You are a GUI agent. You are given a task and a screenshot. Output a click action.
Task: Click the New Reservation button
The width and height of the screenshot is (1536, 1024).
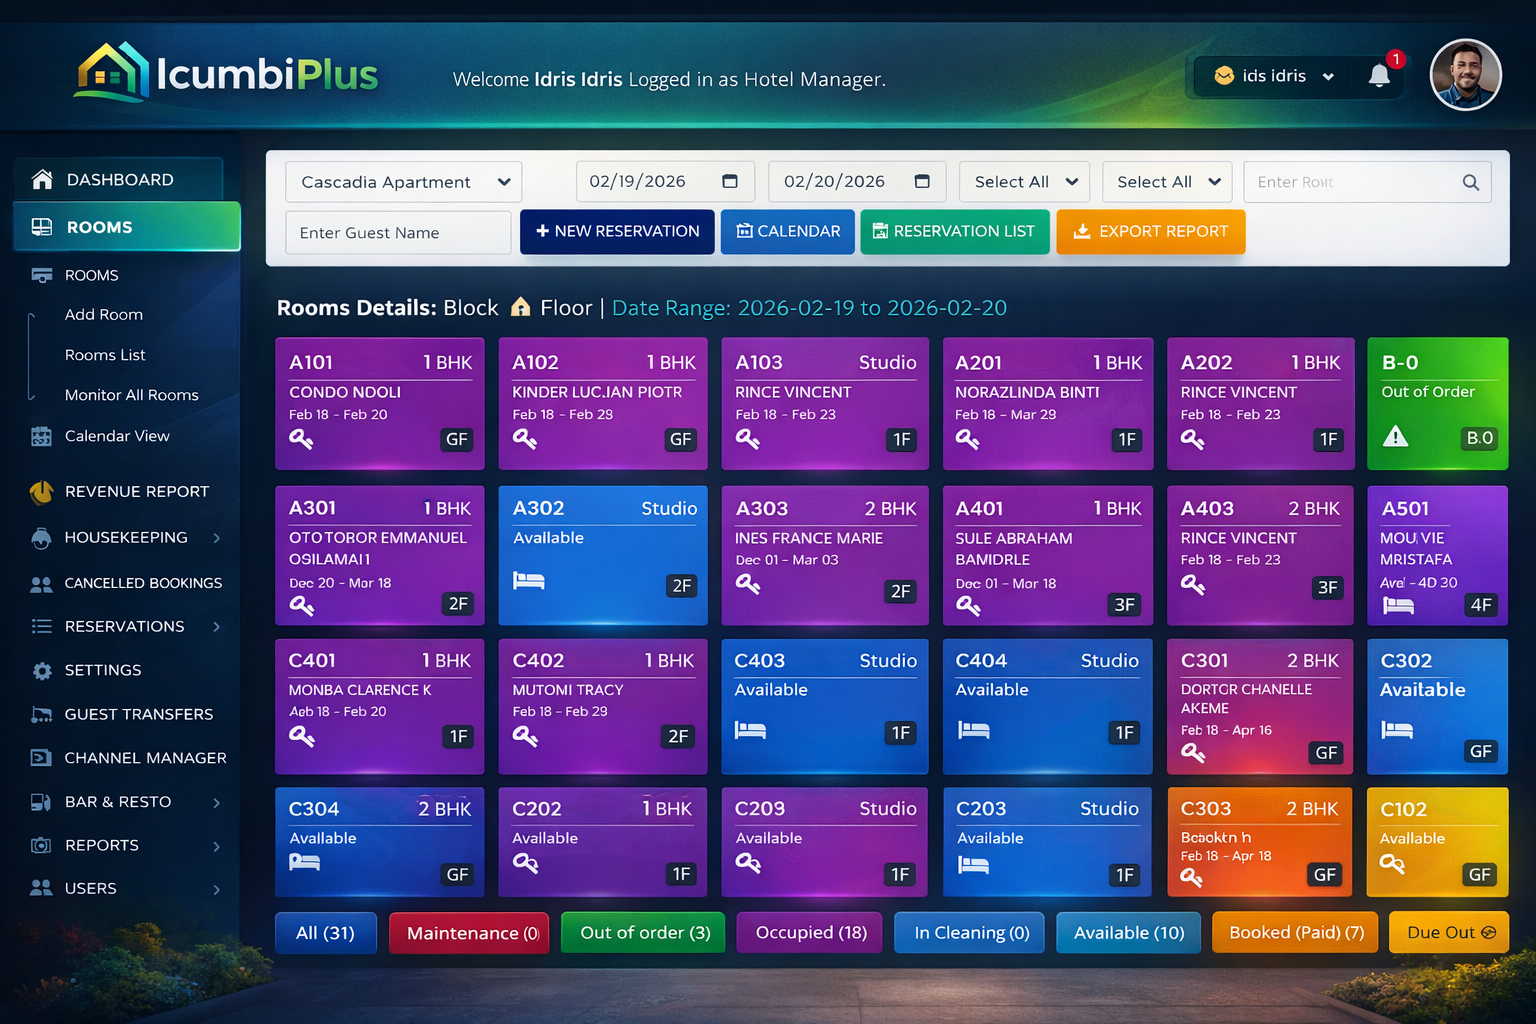(x=617, y=231)
